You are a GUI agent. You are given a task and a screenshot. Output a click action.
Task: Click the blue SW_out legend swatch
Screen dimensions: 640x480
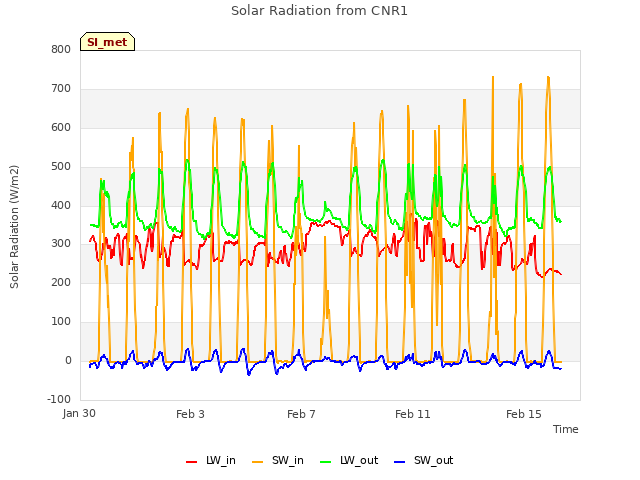pyautogui.click(x=400, y=462)
